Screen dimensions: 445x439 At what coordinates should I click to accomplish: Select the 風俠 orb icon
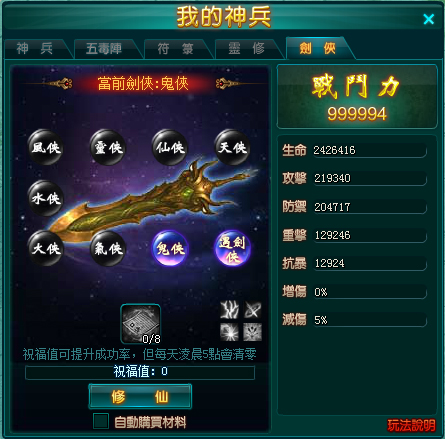point(46,147)
